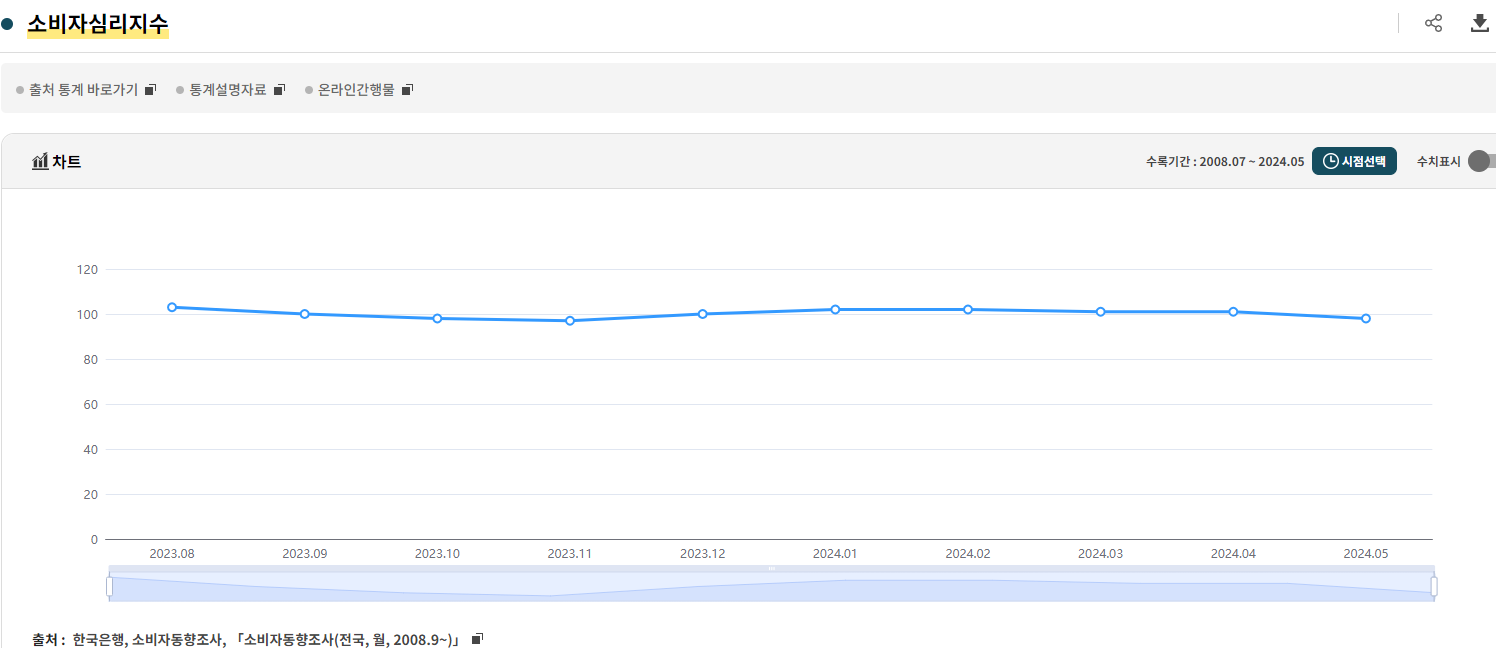Click the 2024.05 data point on line

1366,318
